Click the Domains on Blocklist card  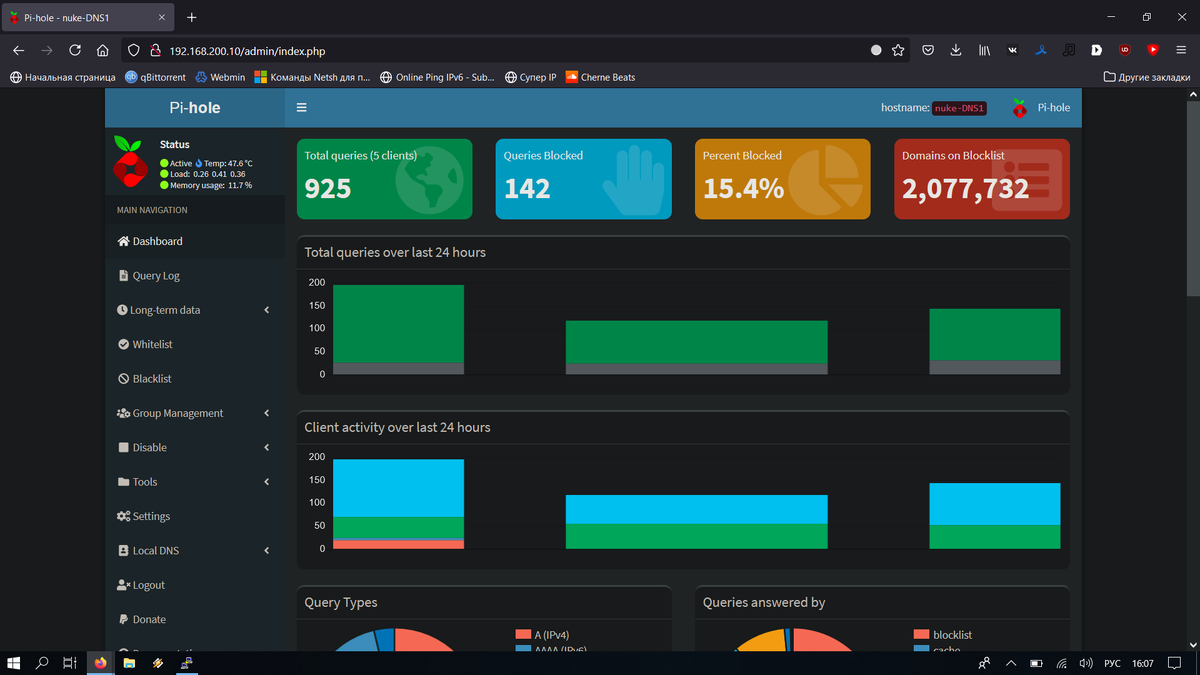tap(982, 178)
